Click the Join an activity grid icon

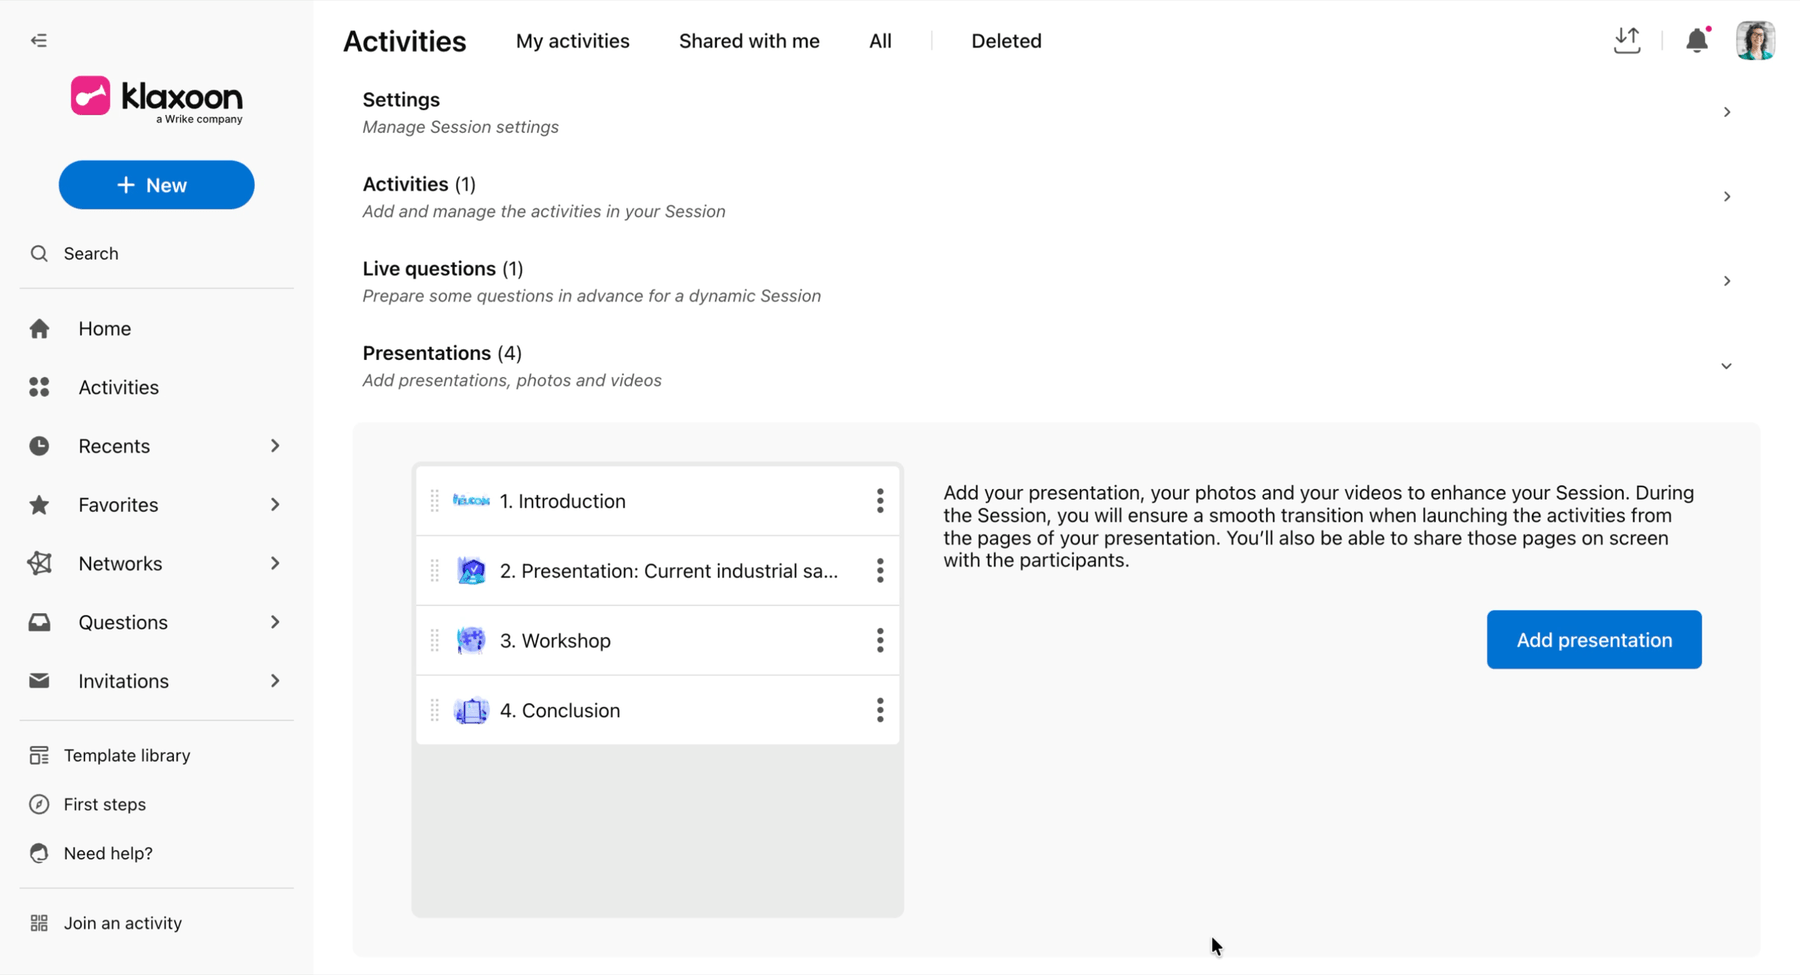point(39,923)
